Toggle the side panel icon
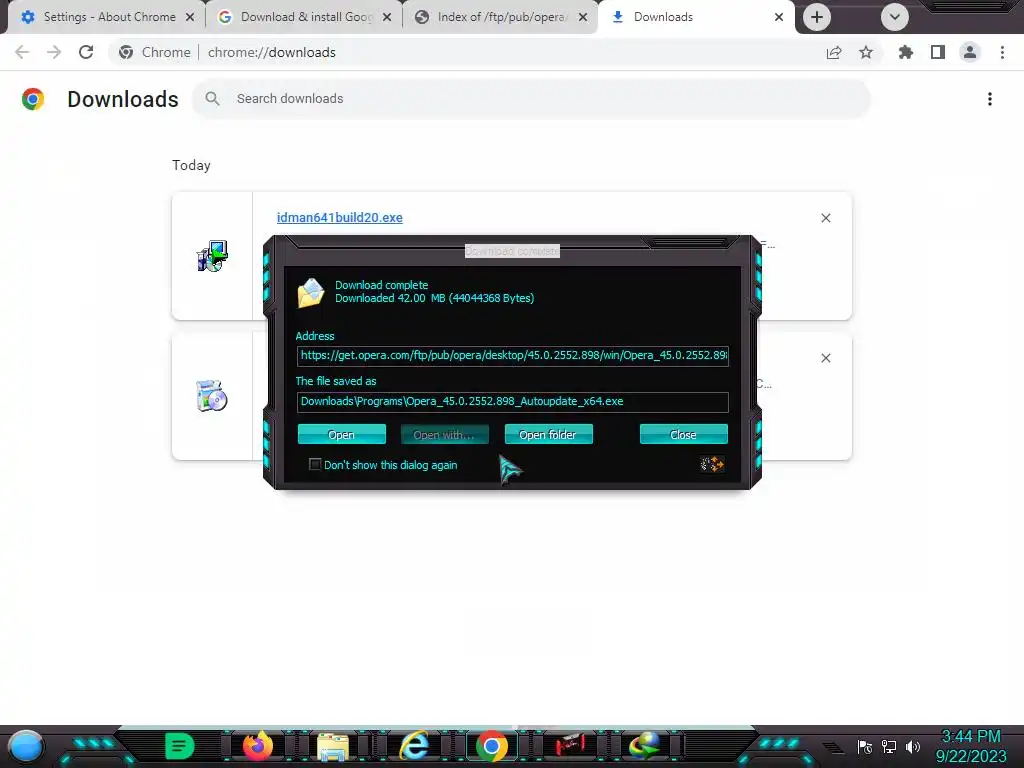Viewport: 1024px width, 768px height. (938, 52)
